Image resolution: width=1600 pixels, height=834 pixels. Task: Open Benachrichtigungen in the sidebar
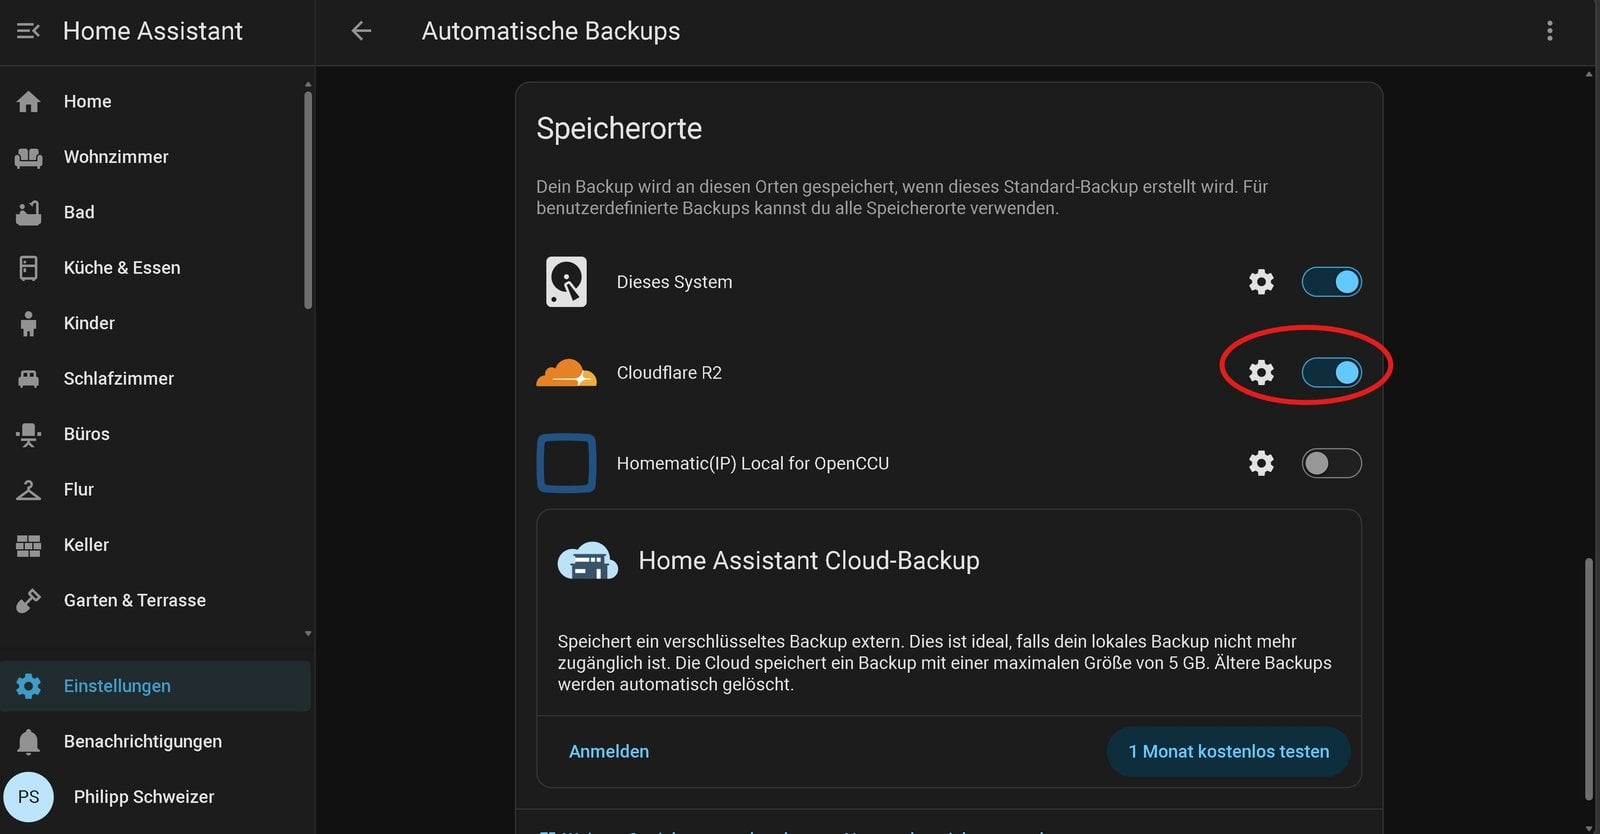pyautogui.click(x=156, y=741)
